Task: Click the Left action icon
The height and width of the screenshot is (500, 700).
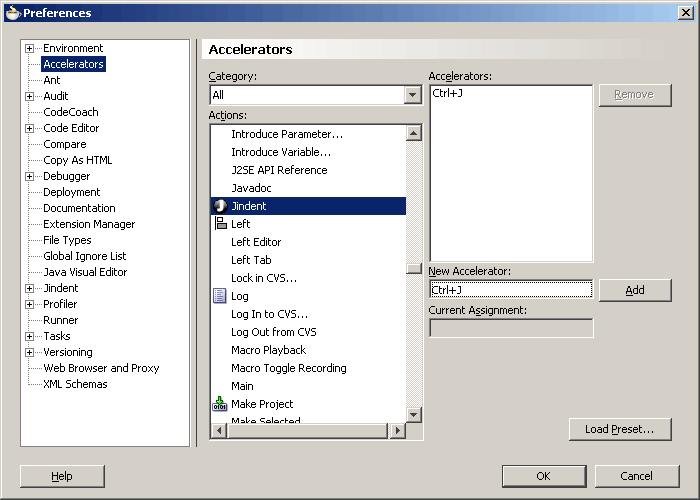Action: pos(220,224)
